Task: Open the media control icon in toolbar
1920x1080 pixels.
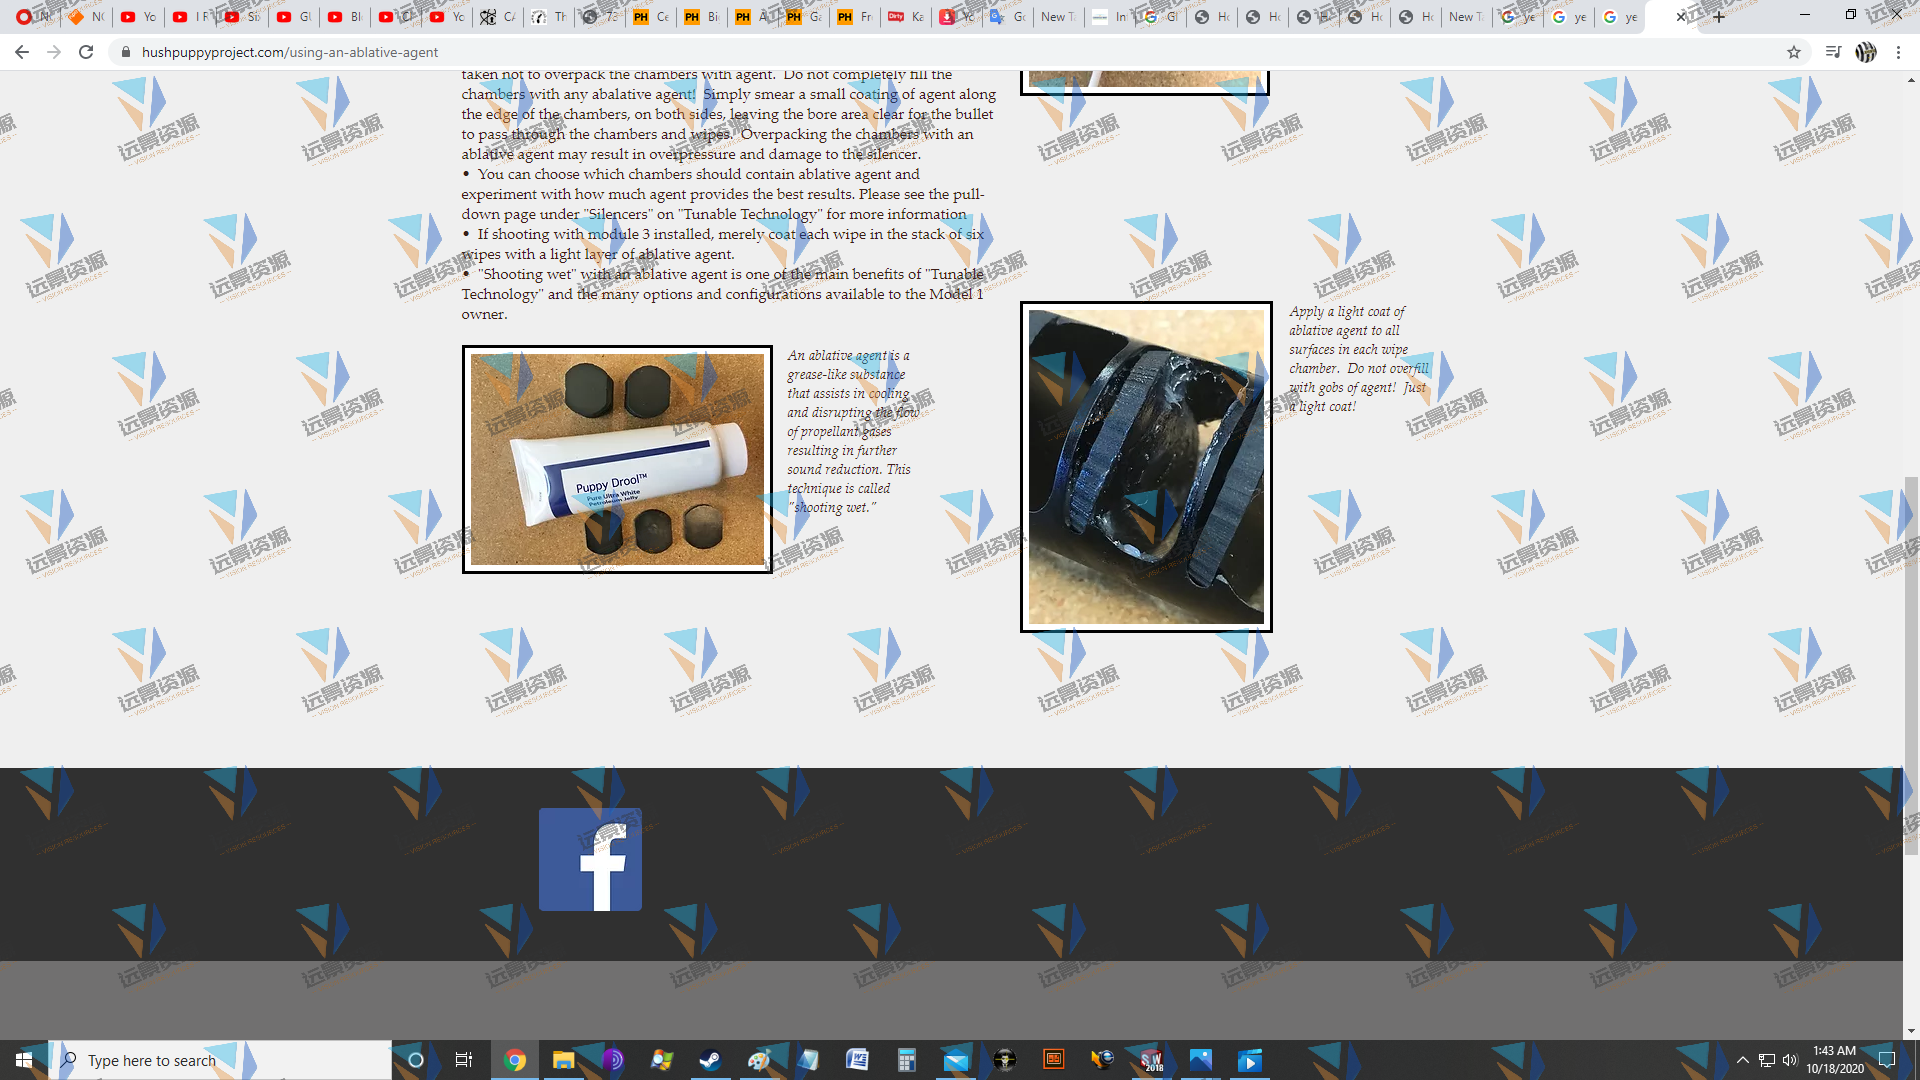Action: point(1832,52)
